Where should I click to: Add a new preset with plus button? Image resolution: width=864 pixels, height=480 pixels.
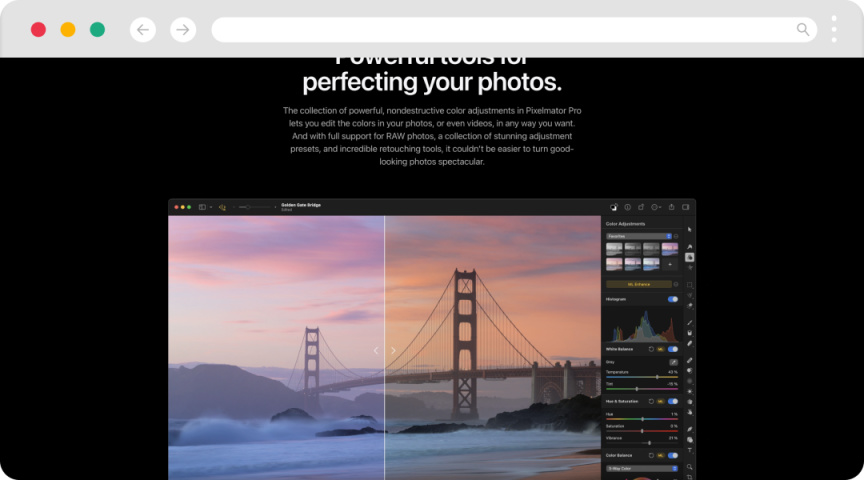coord(670,265)
